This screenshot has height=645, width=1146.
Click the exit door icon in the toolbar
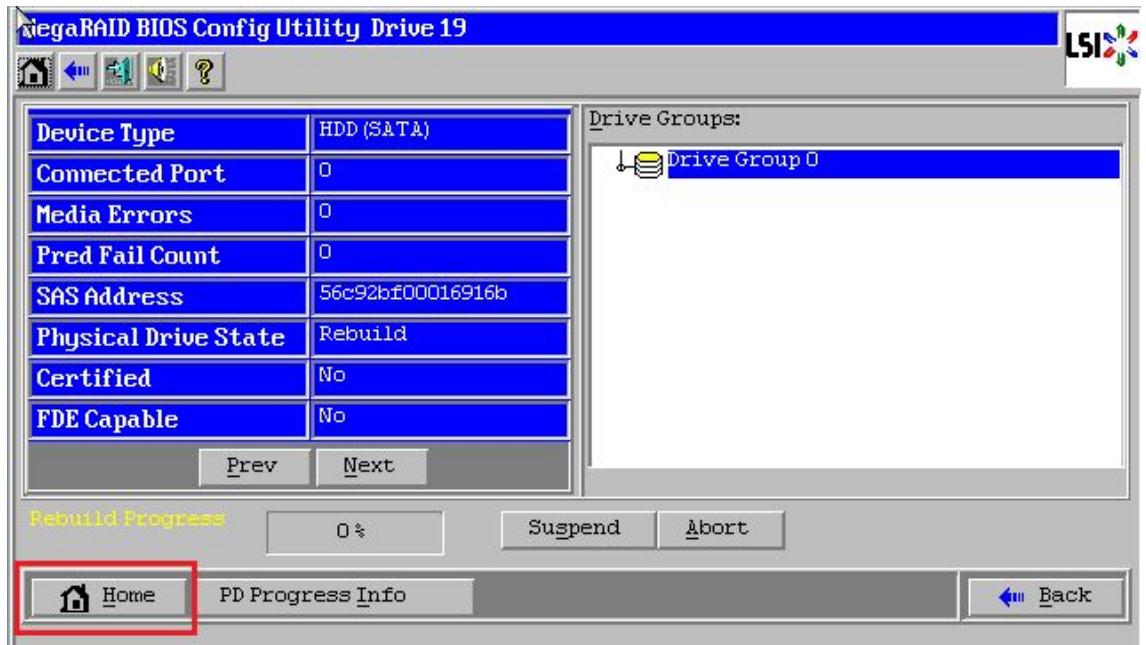[119, 72]
